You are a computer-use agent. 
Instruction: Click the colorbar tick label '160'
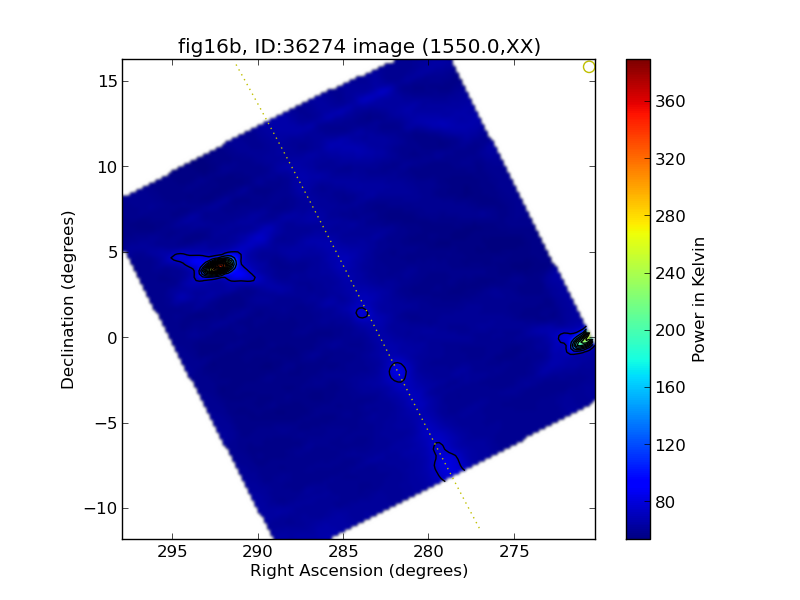670,388
